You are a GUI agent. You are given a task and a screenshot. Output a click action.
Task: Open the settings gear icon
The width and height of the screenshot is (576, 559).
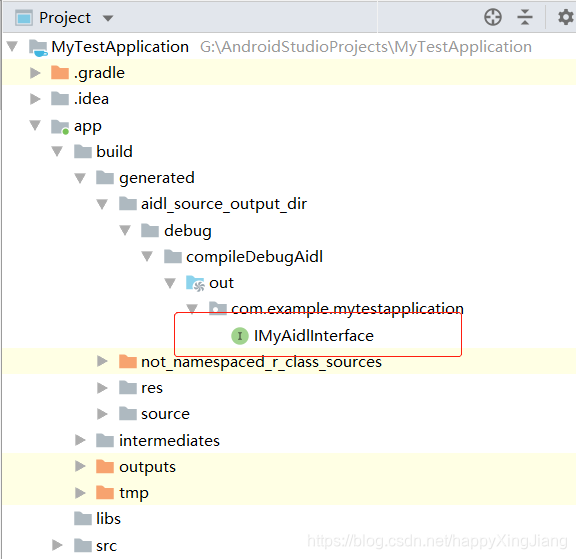(566, 17)
